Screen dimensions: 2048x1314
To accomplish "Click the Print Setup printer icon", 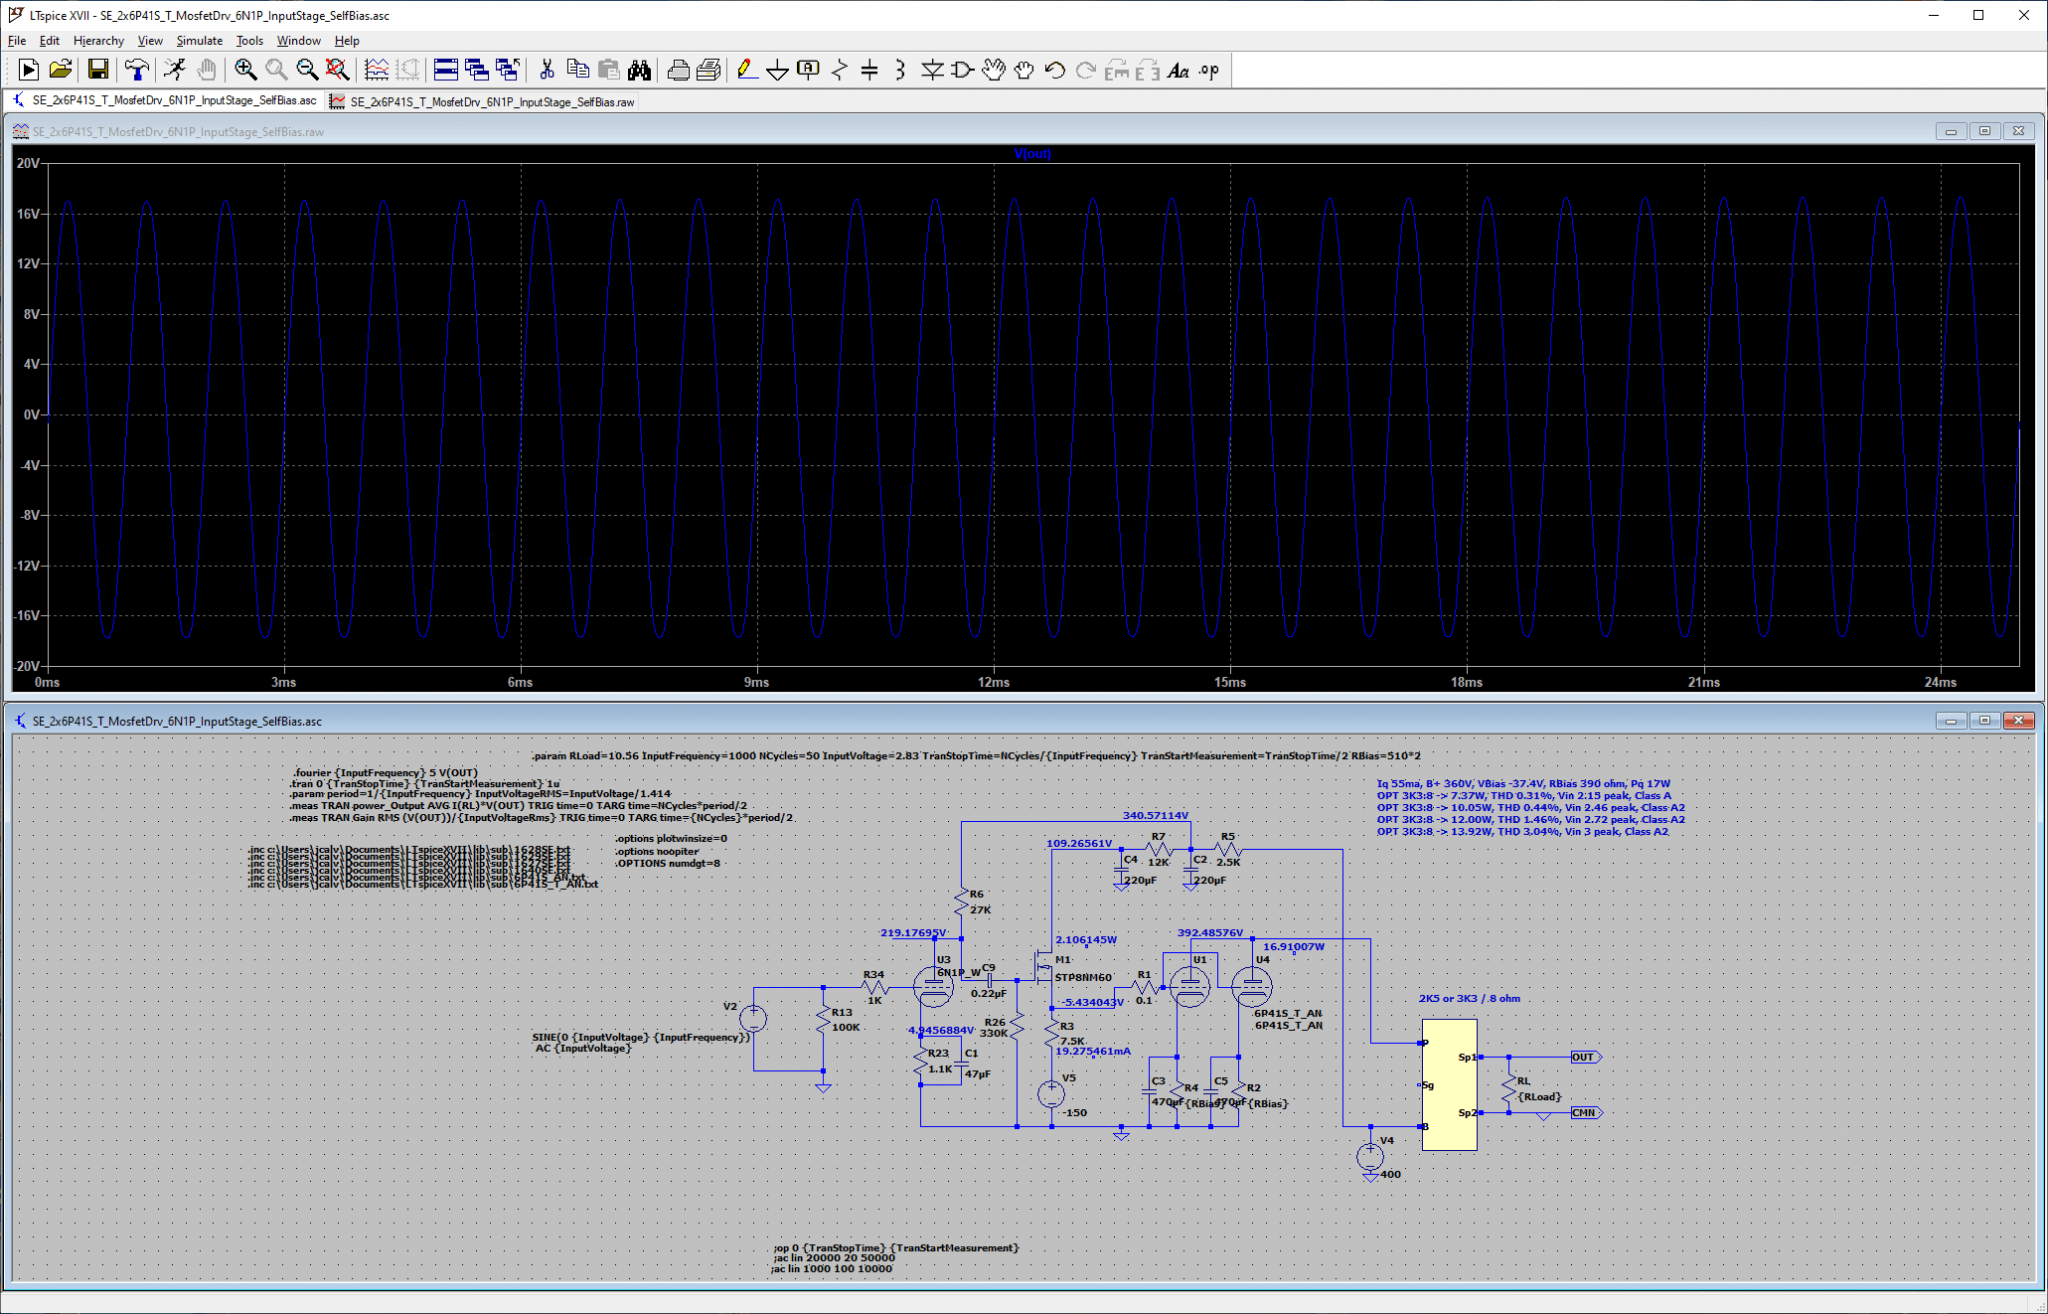I will pyautogui.click(x=678, y=69).
